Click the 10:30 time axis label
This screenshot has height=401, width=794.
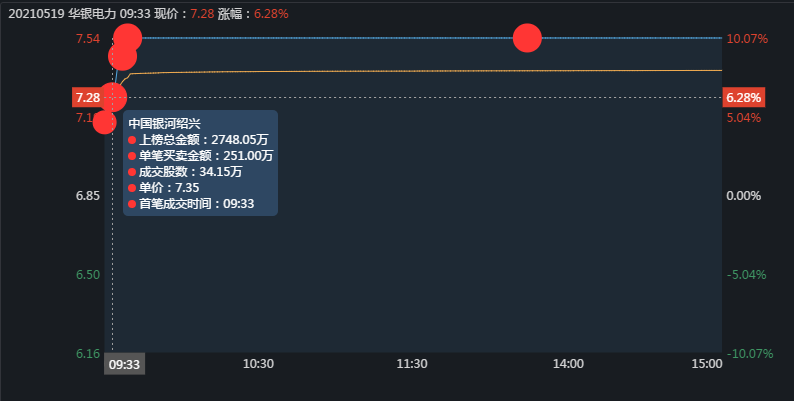click(x=259, y=365)
